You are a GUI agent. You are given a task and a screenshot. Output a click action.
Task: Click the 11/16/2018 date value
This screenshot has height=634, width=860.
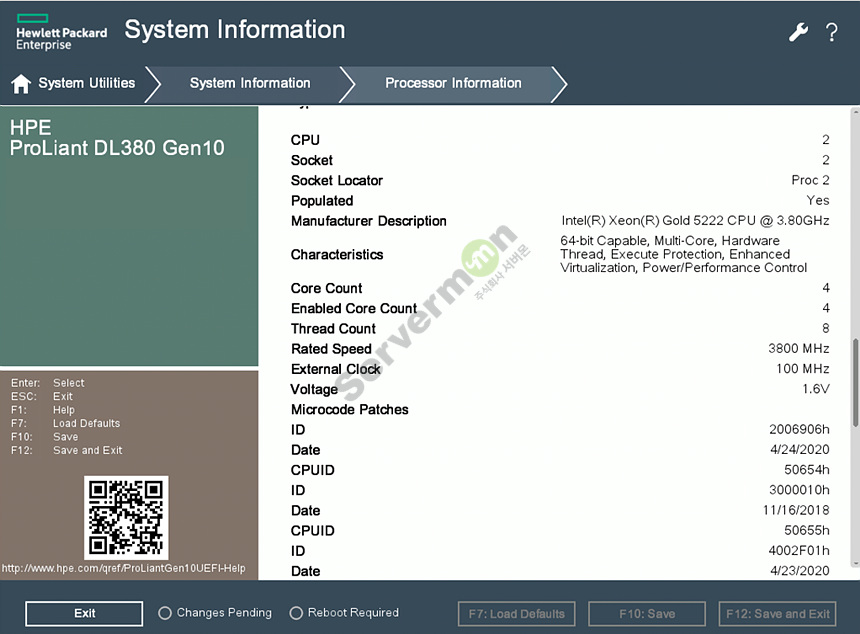pos(796,510)
